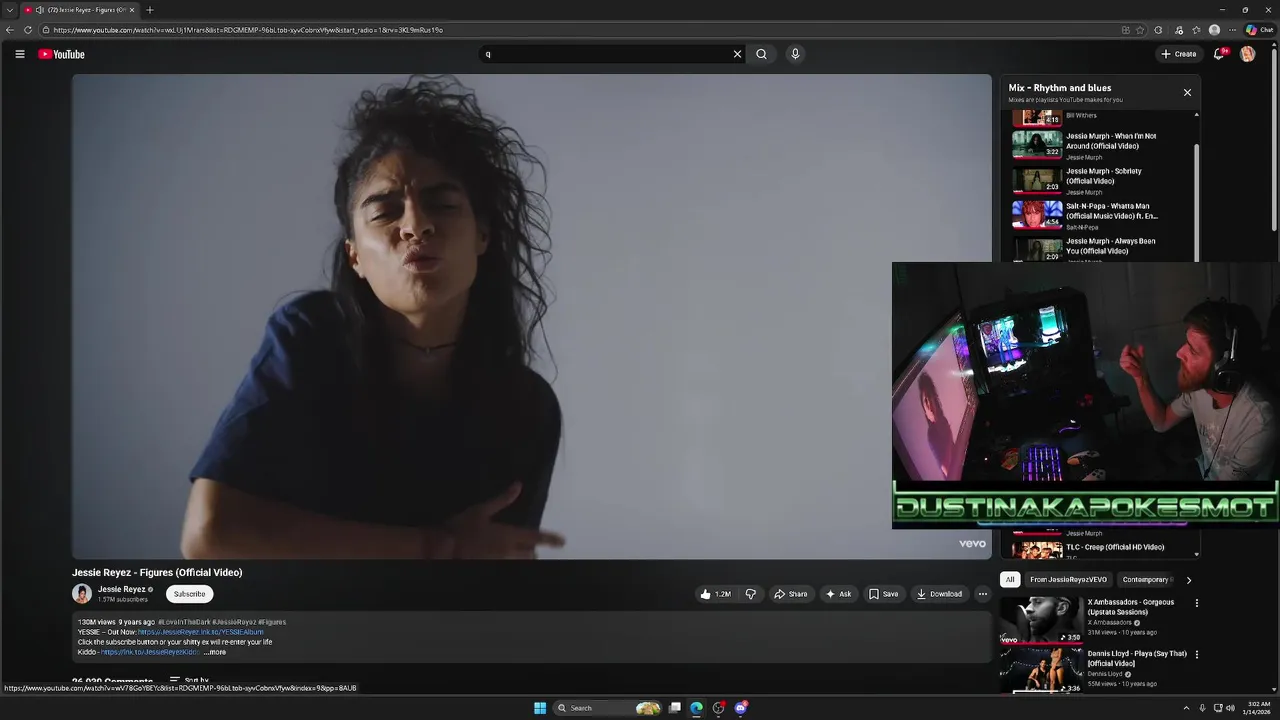Select the All filter chip
The height and width of the screenshot is (720, 1280).
[1010, 580]
